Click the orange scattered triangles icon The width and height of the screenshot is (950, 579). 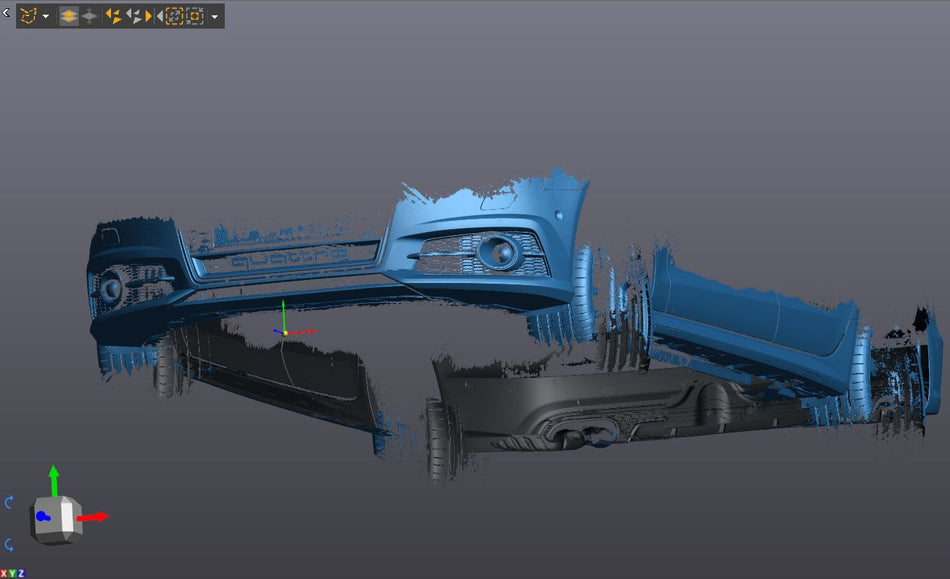(x=113, y=16)
